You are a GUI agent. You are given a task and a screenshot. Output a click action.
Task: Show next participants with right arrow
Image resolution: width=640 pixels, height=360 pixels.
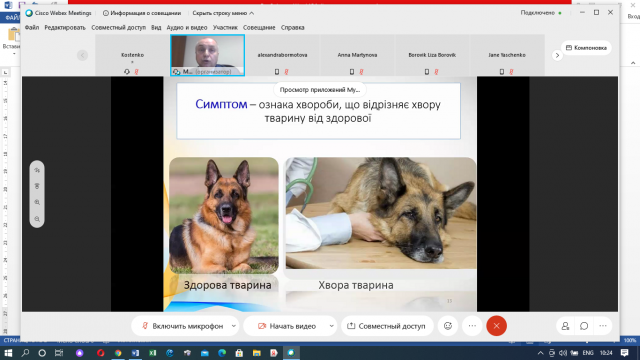tap(557, 55)
